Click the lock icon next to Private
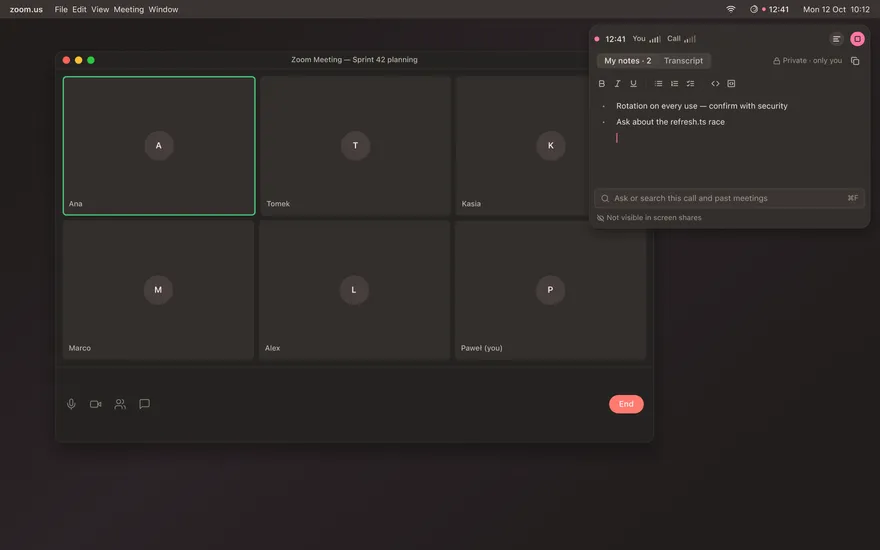 pos(777,61)
